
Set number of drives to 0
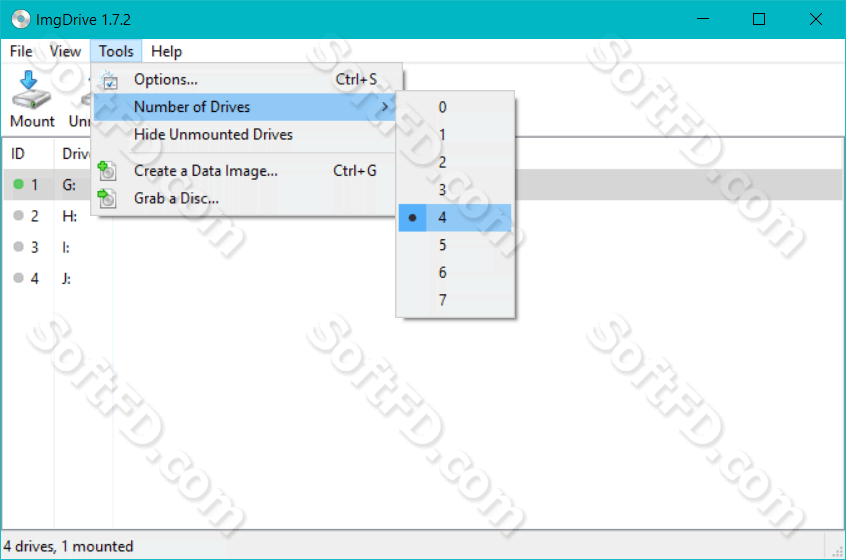(455, 107)
